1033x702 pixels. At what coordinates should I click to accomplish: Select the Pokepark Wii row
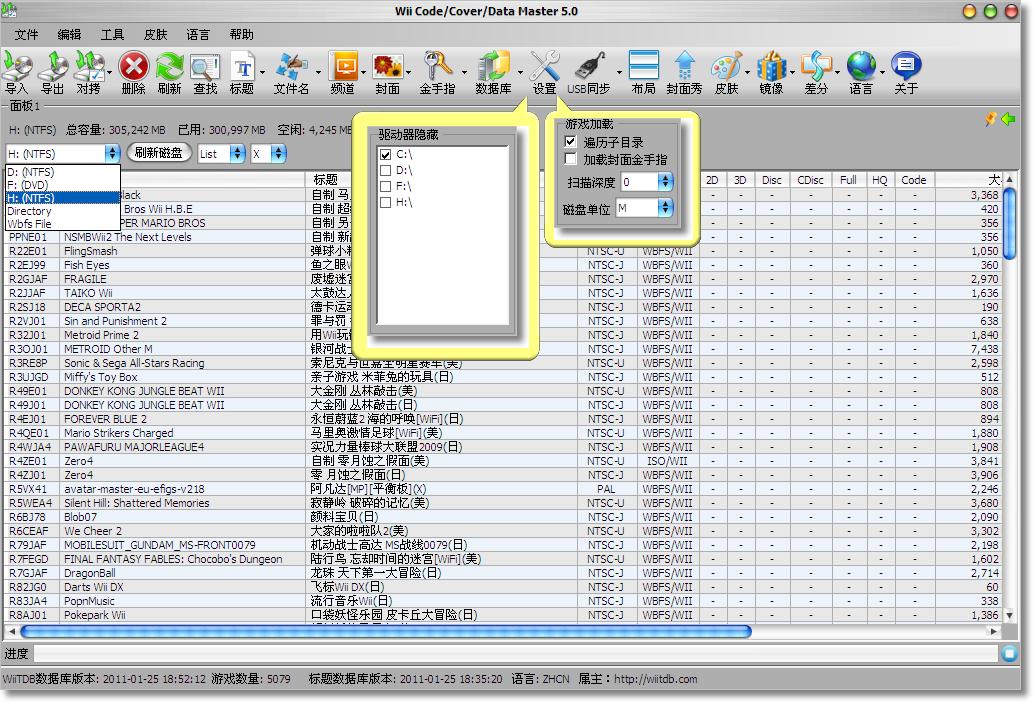point(503,615)
